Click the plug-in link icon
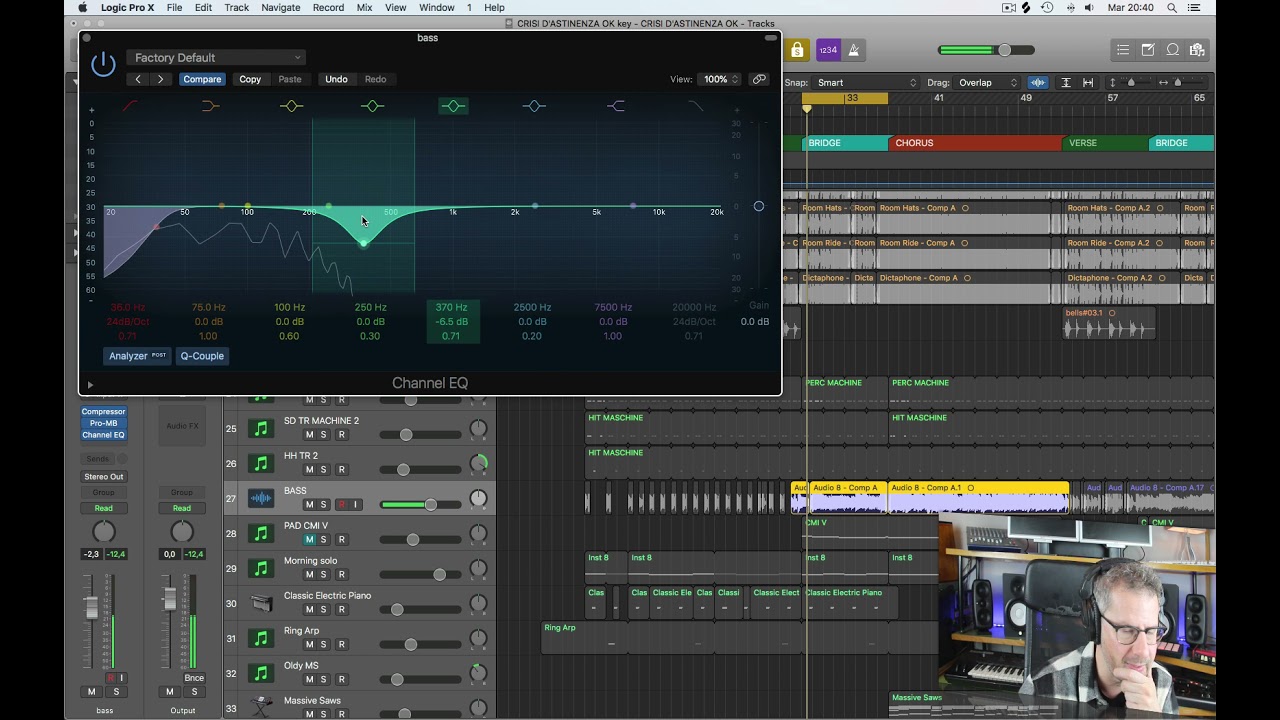Screen dimensions: 1280x720 pos(759,79)
